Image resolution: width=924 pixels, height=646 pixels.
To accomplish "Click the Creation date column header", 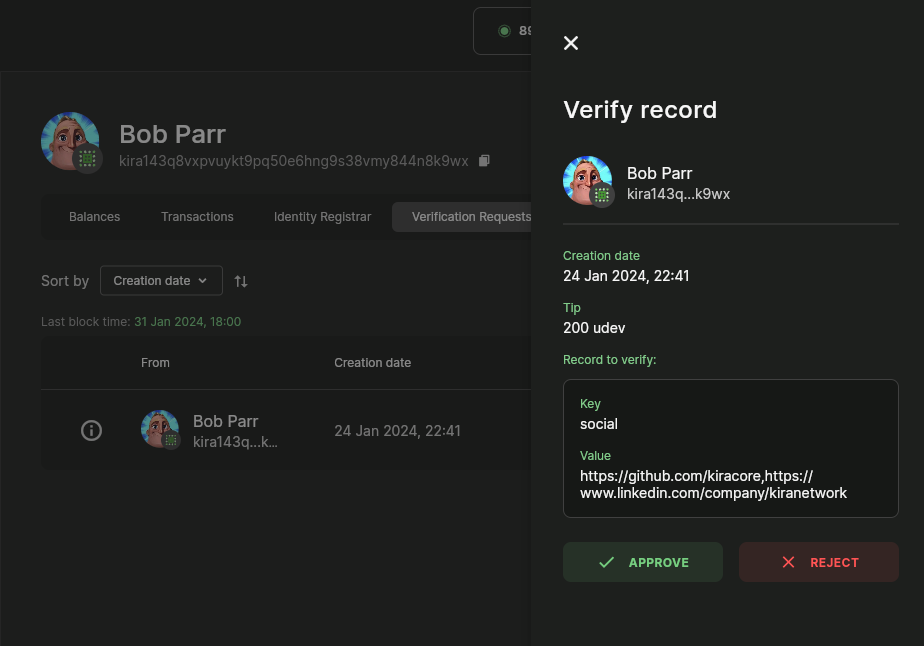I will point(372,363).
